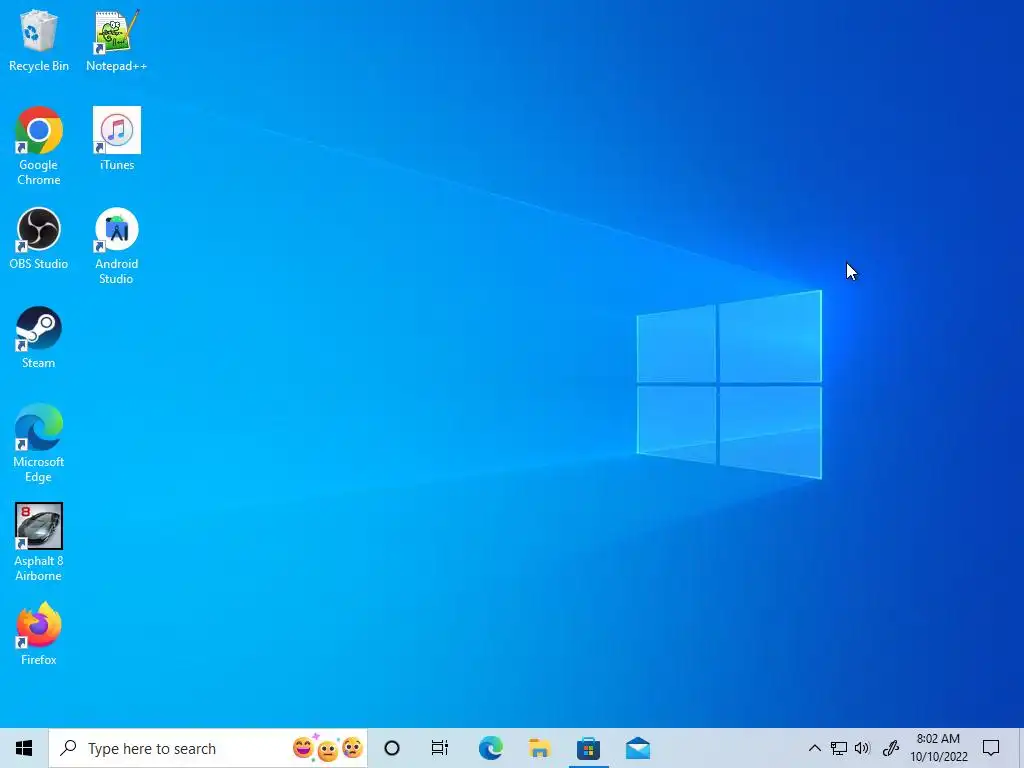Select the OBS Studio desktop shortcut
Screen dimensions: 1024x768
[39, 238]
